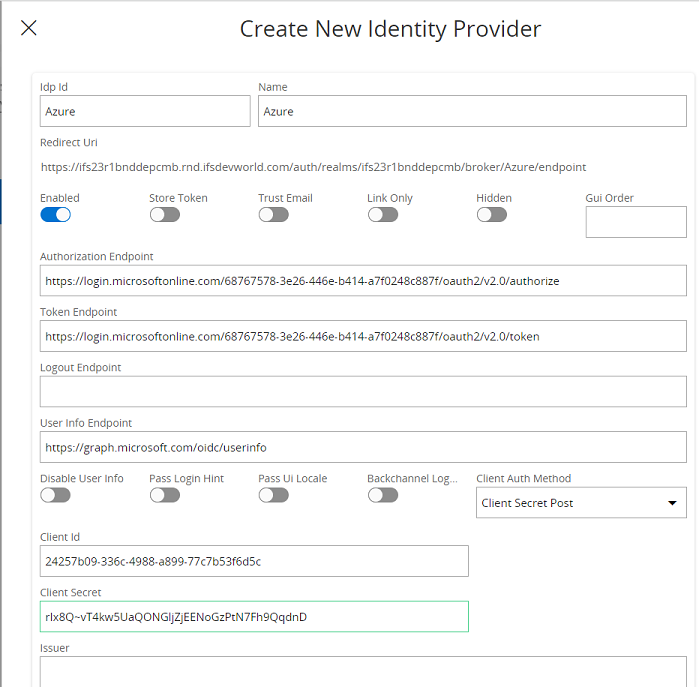Viewport: 699px width, 687px height.
Task: Click the Client Auth Method dropdown arrow
Action: click(x=672, y=503)
